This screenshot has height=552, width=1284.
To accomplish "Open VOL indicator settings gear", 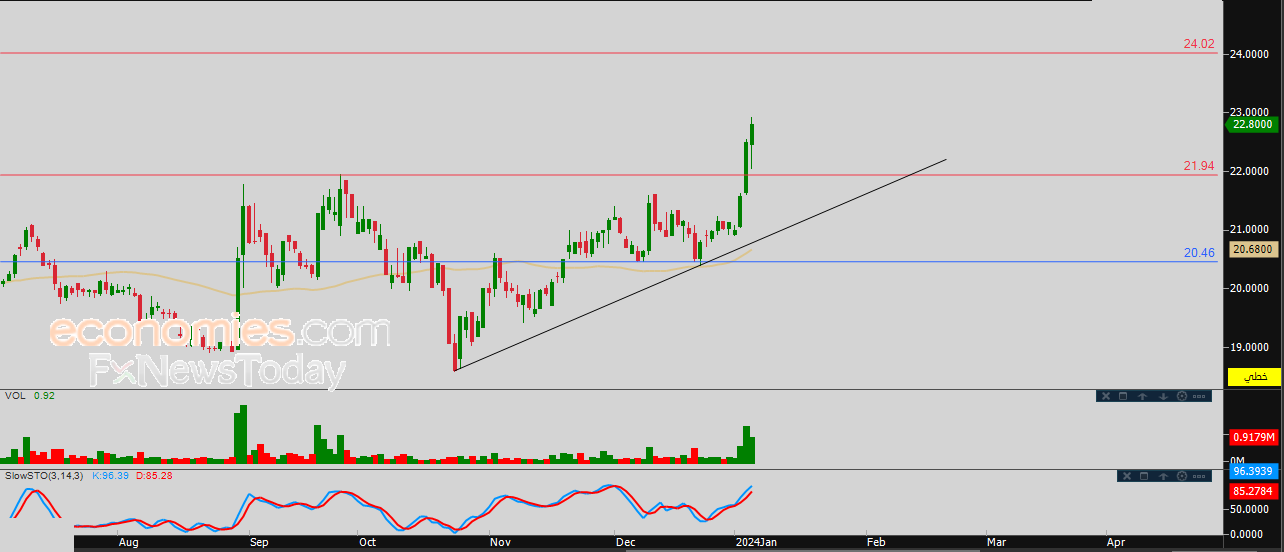I will coord(1182,396).
